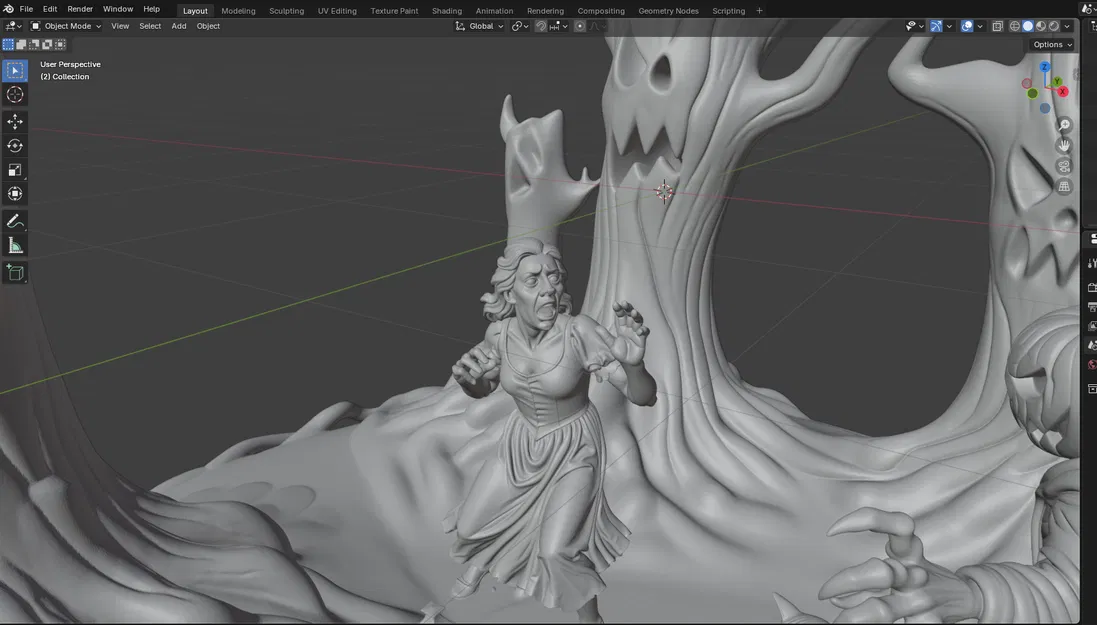Toggle X-Ray mode
This screenshot has height=625, width=1097.
point(997,26)
